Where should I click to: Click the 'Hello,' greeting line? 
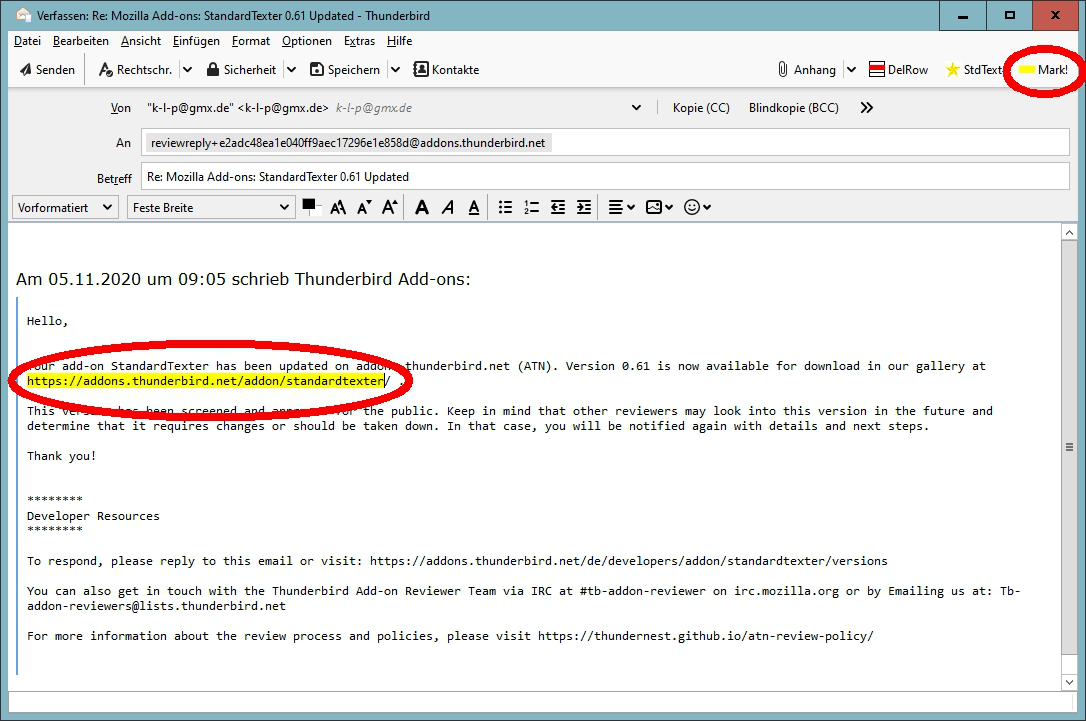click(48, 321)
